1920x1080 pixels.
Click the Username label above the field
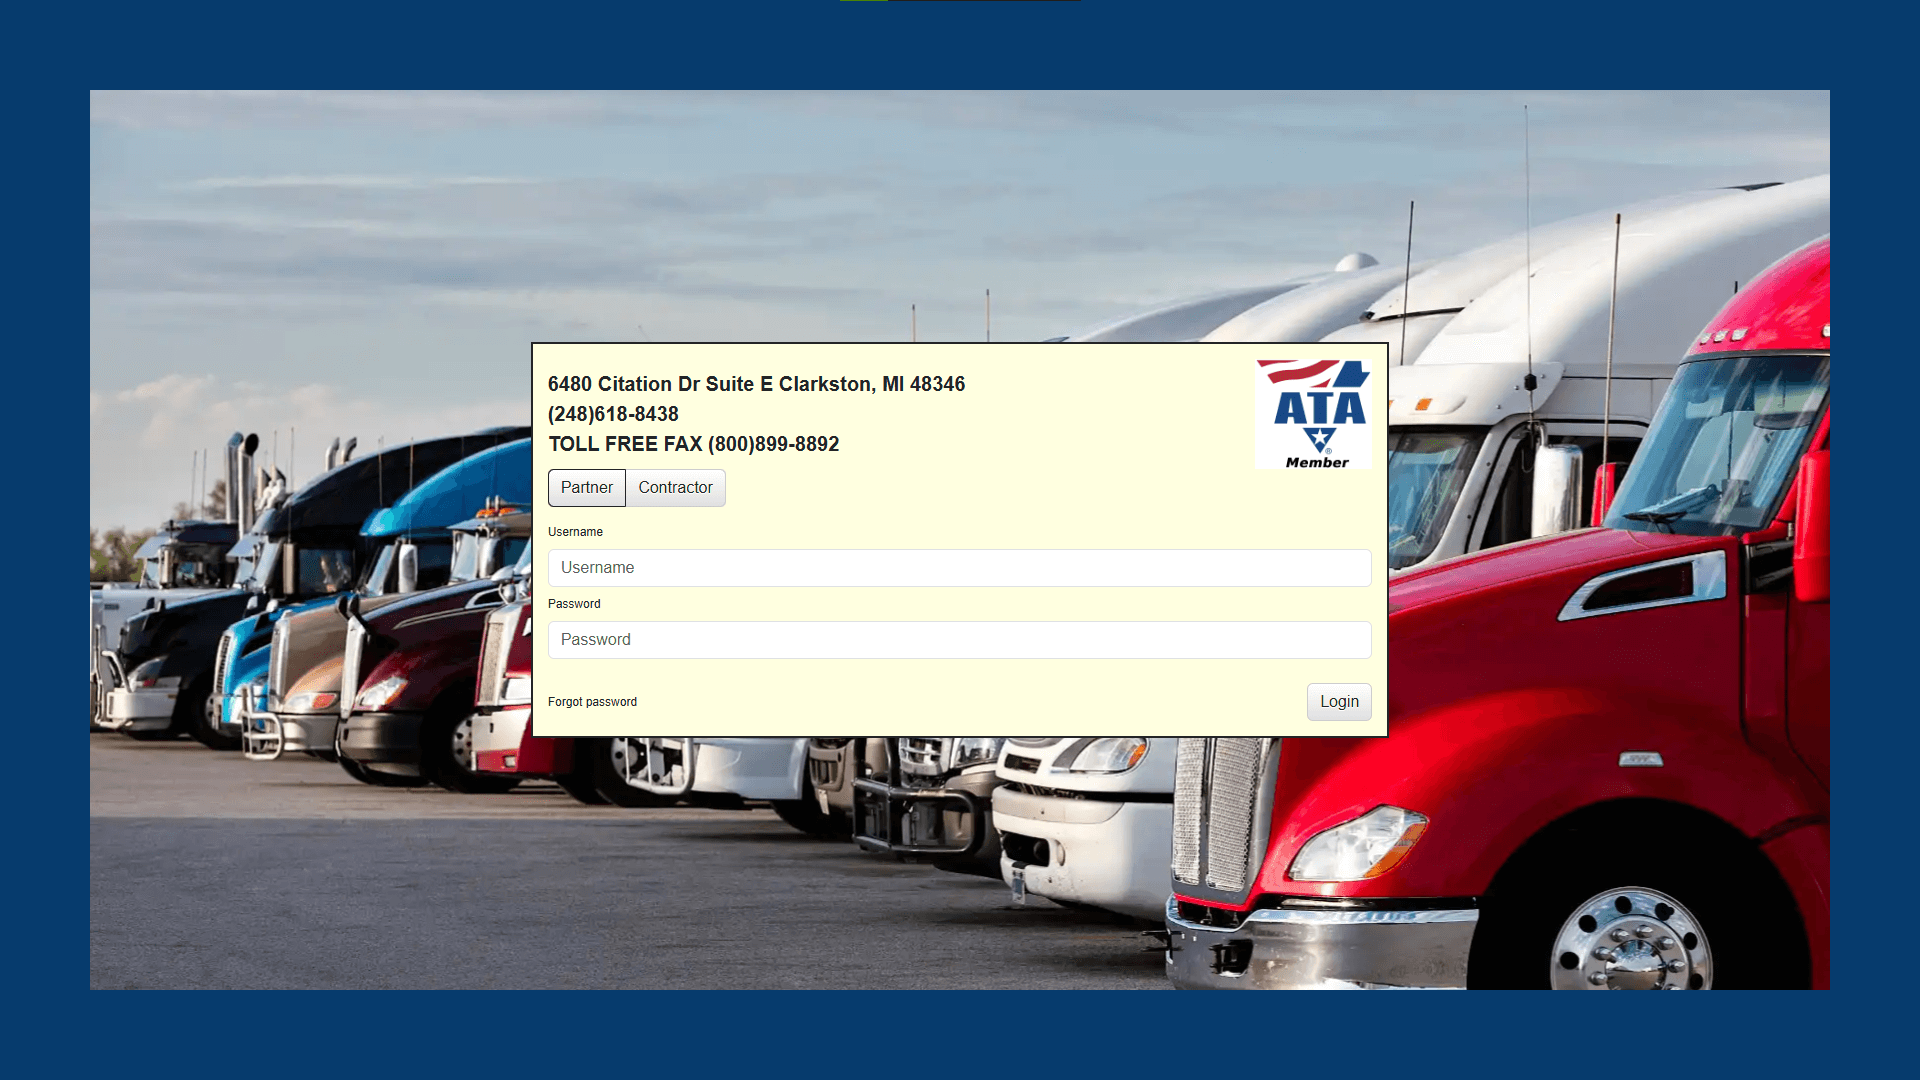(575, 532)
